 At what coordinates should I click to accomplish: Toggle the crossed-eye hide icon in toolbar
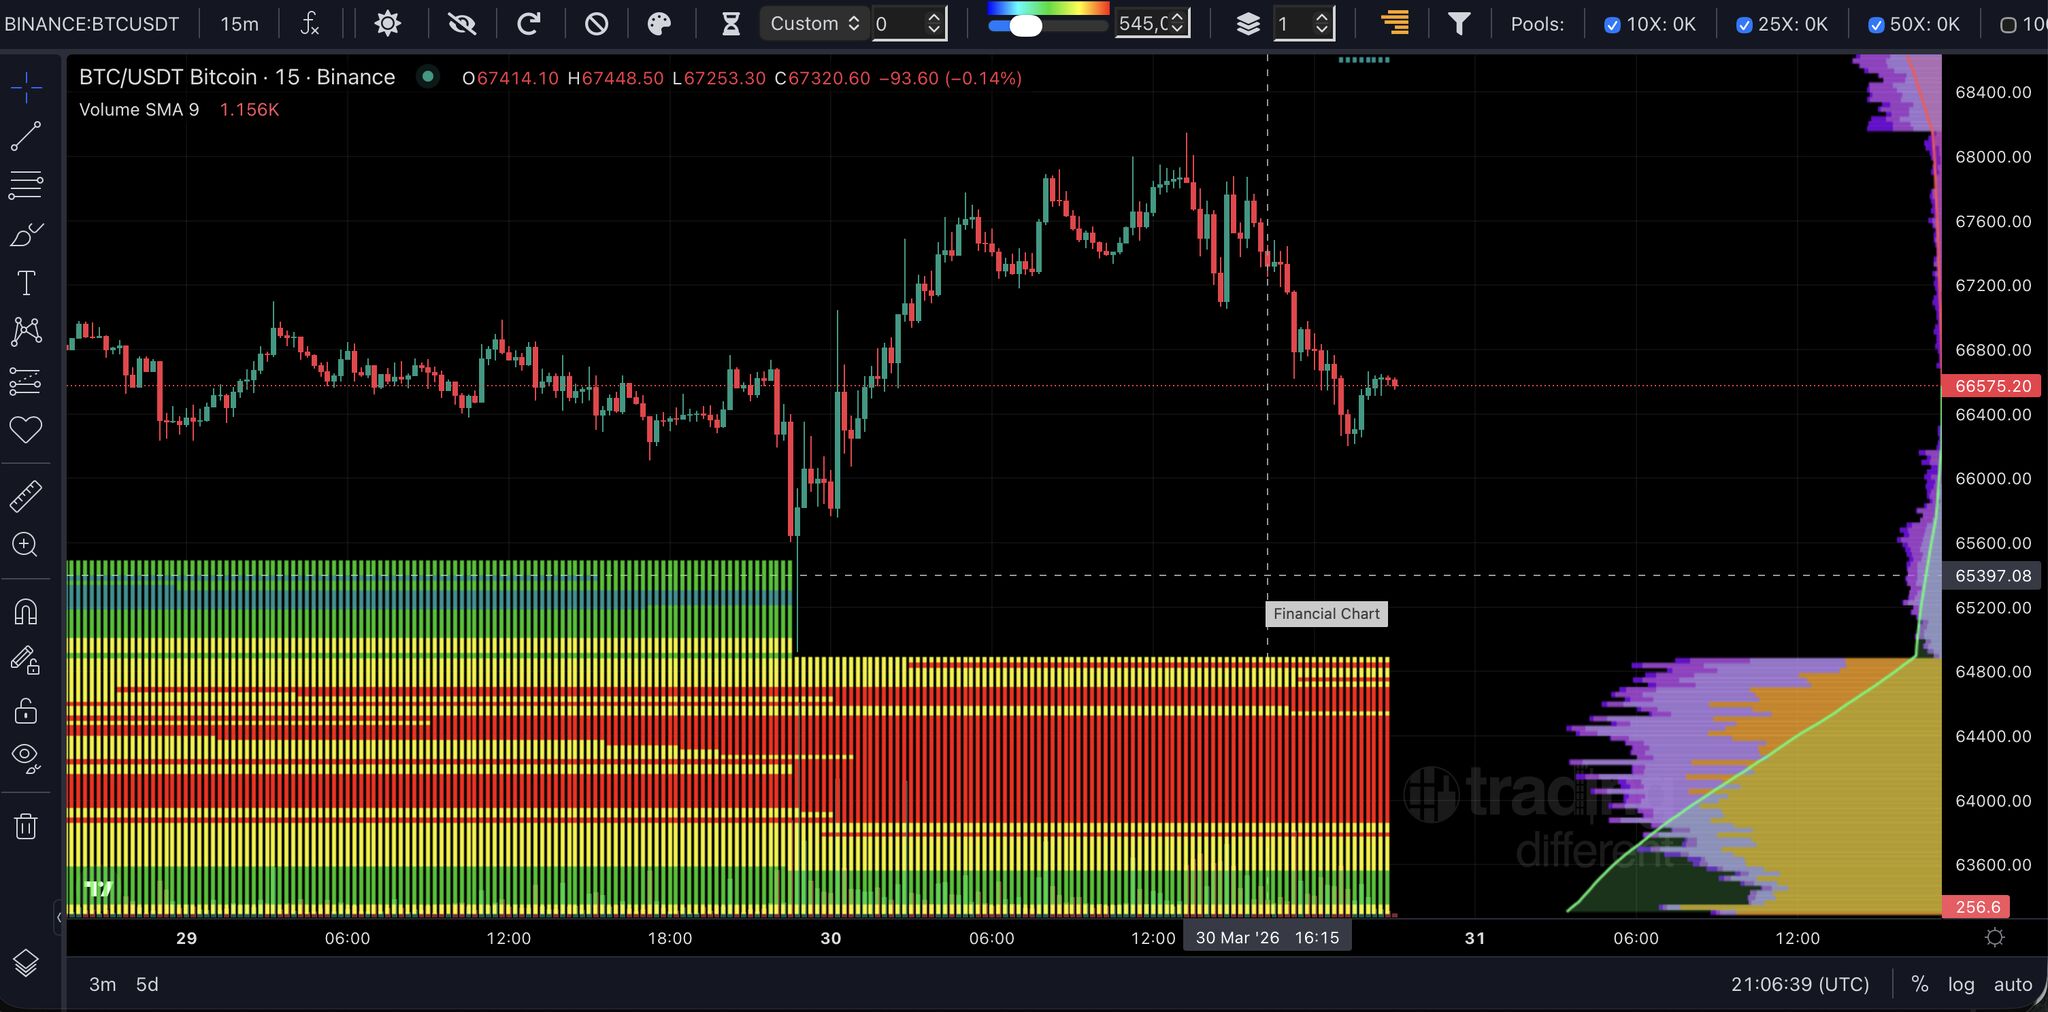point(462,24)
